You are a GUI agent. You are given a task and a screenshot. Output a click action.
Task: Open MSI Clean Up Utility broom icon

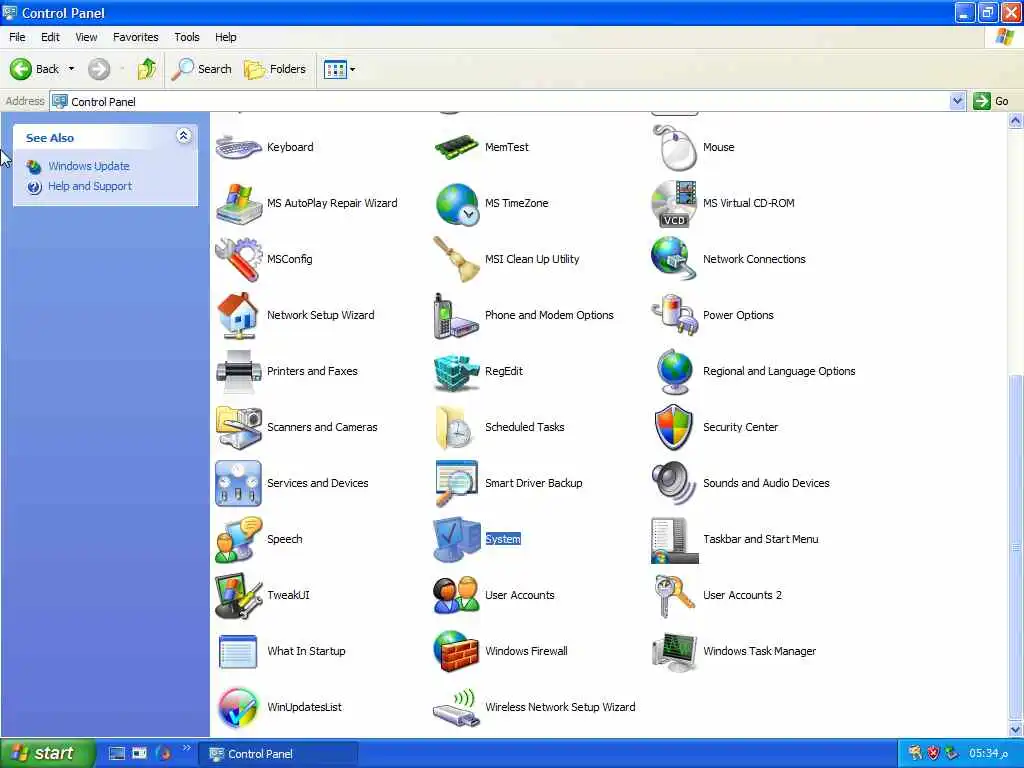point(456,259)
